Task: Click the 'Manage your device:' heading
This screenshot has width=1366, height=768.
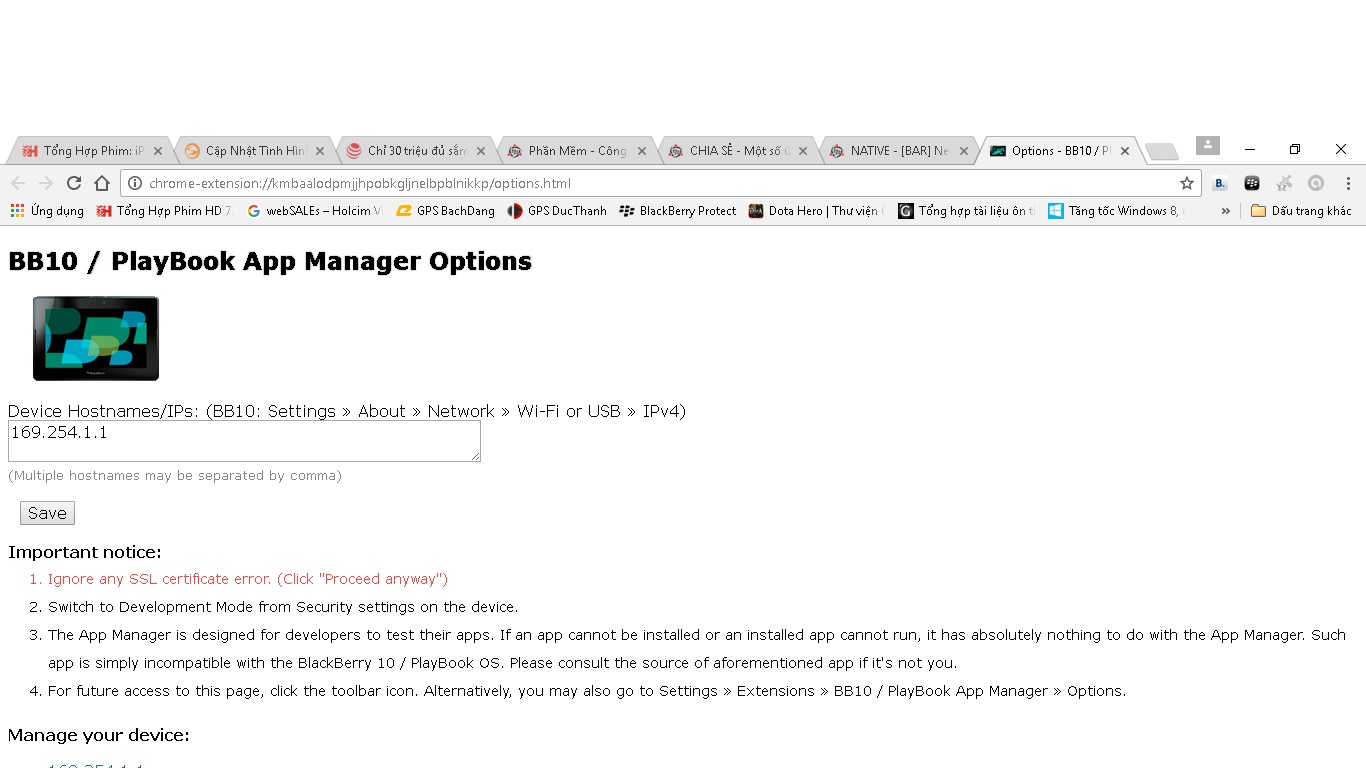Action: coord(99,735)
